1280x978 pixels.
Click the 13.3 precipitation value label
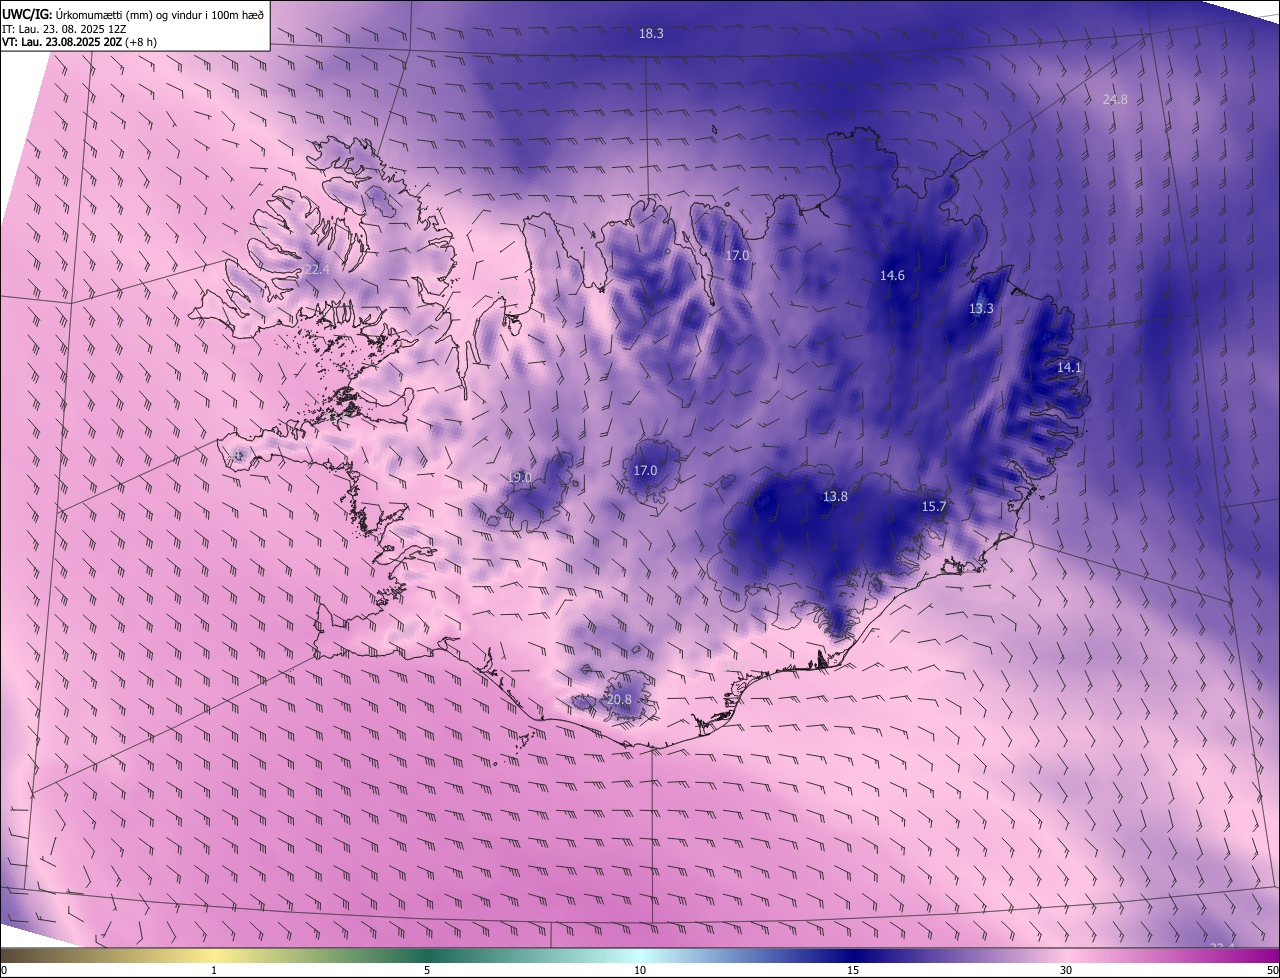pyautogui.click(x=981, y=308)
